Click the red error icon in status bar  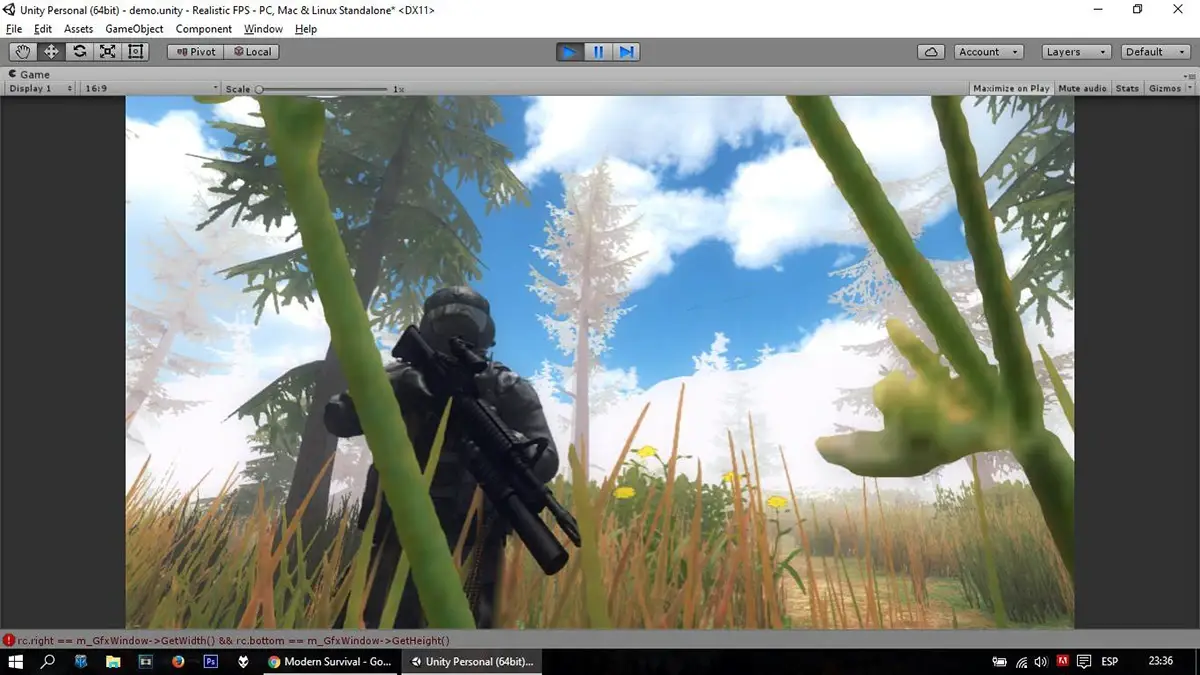9,640
